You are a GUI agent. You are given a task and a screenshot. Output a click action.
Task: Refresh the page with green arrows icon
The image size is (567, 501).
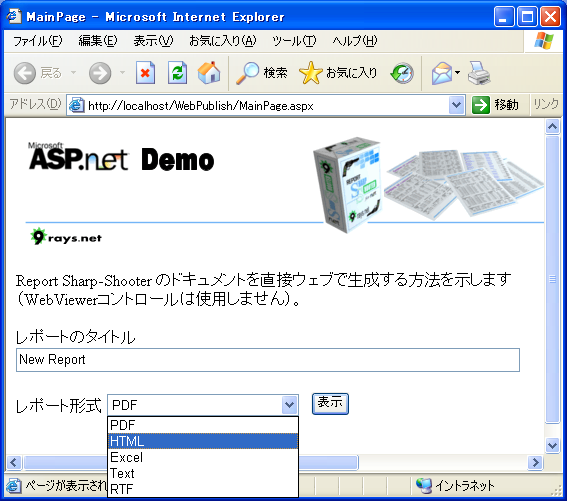point(178,73)
